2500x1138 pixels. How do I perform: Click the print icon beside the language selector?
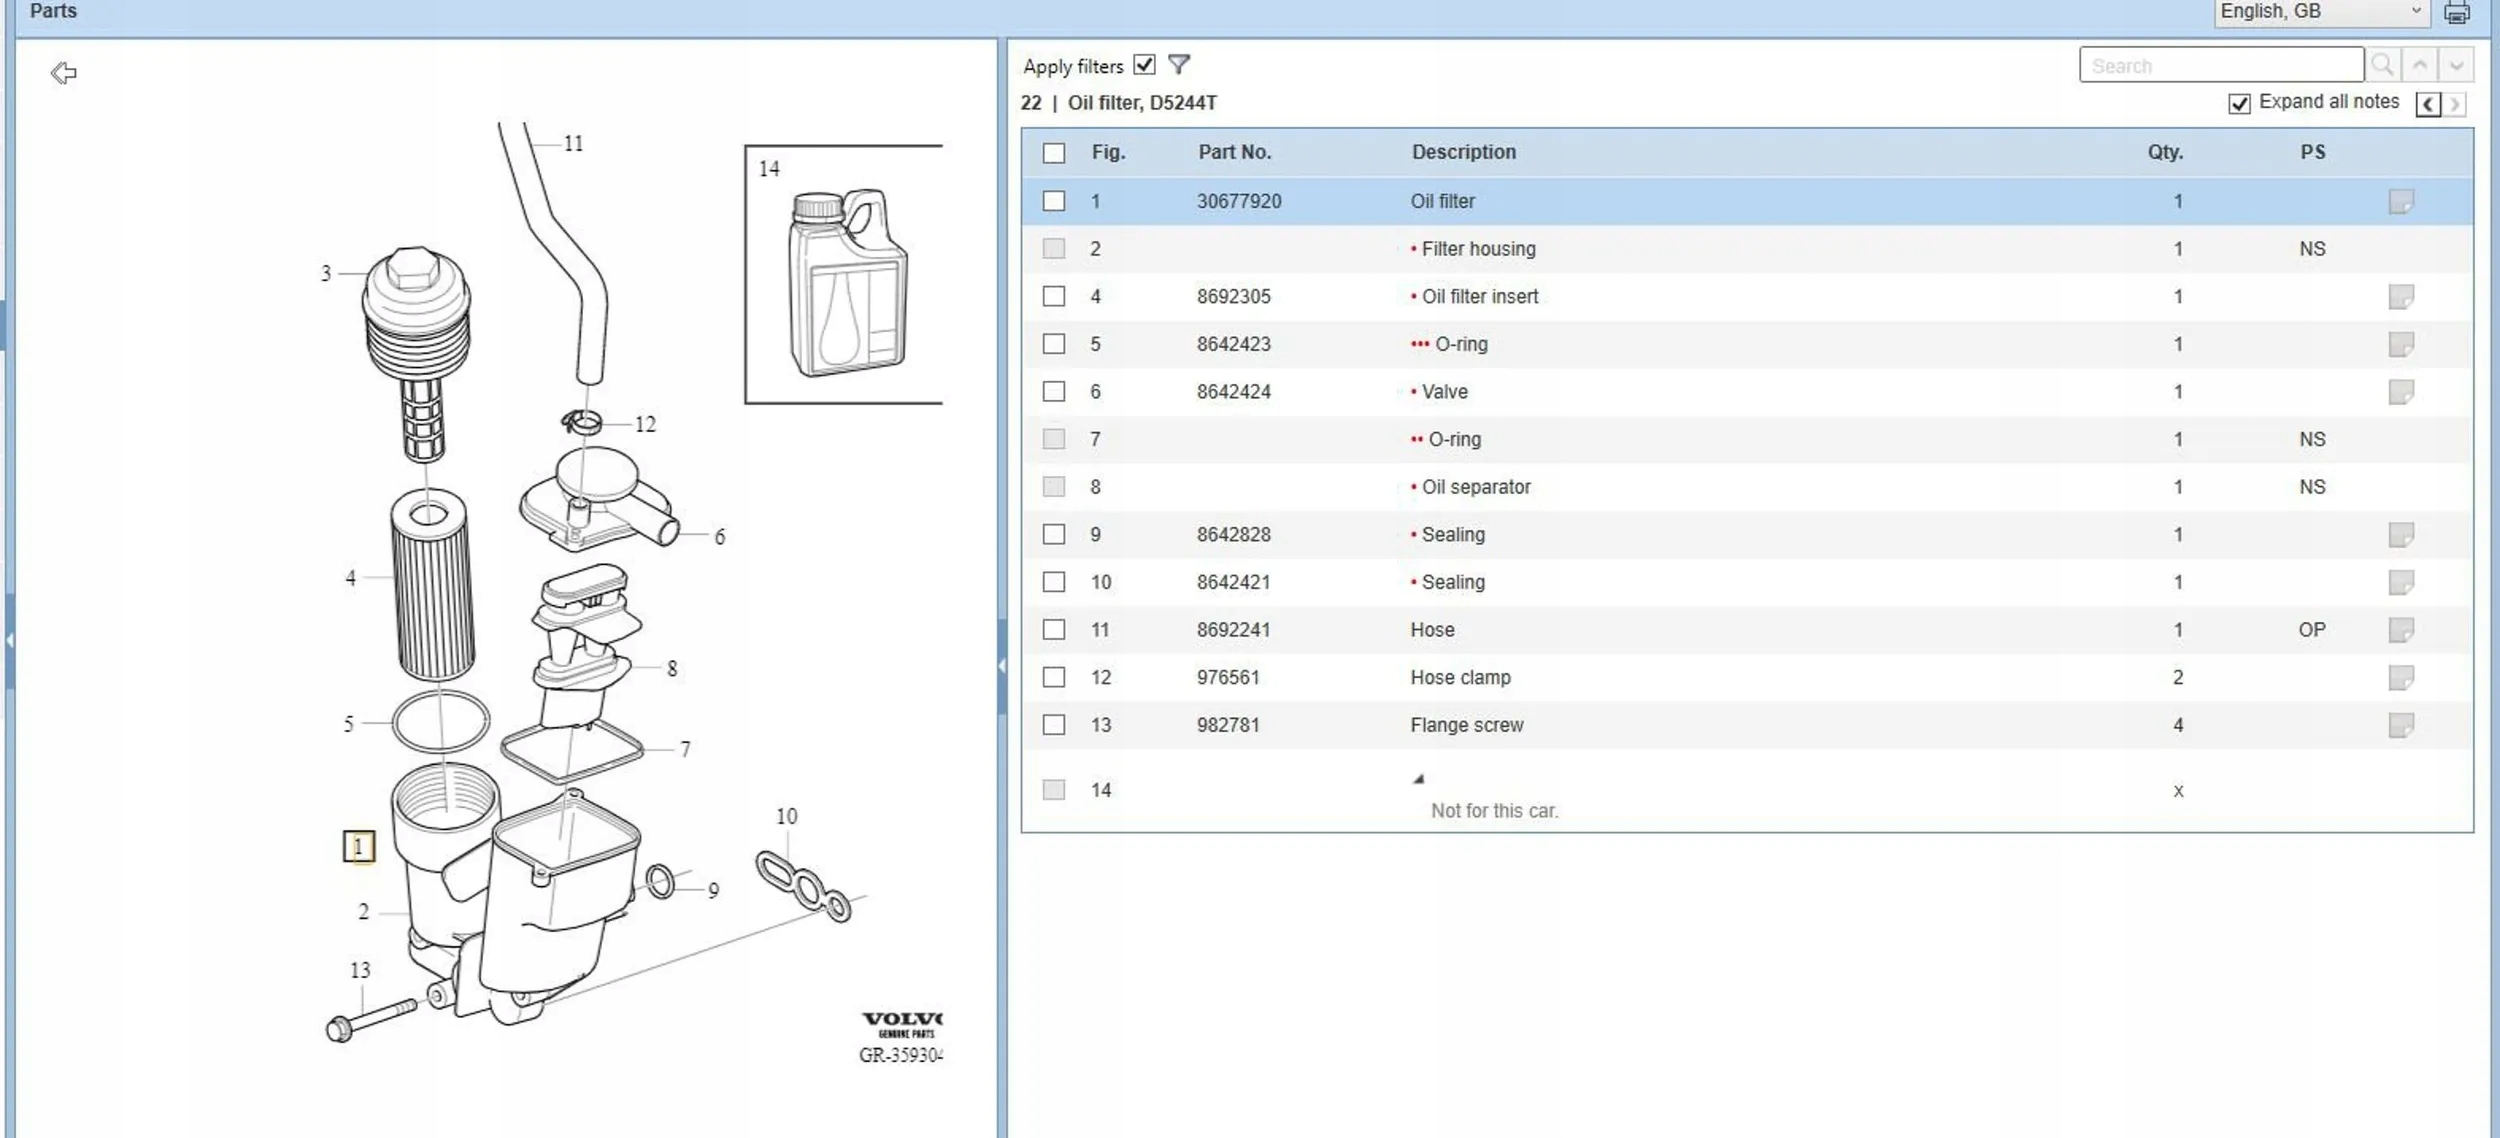2456,13
